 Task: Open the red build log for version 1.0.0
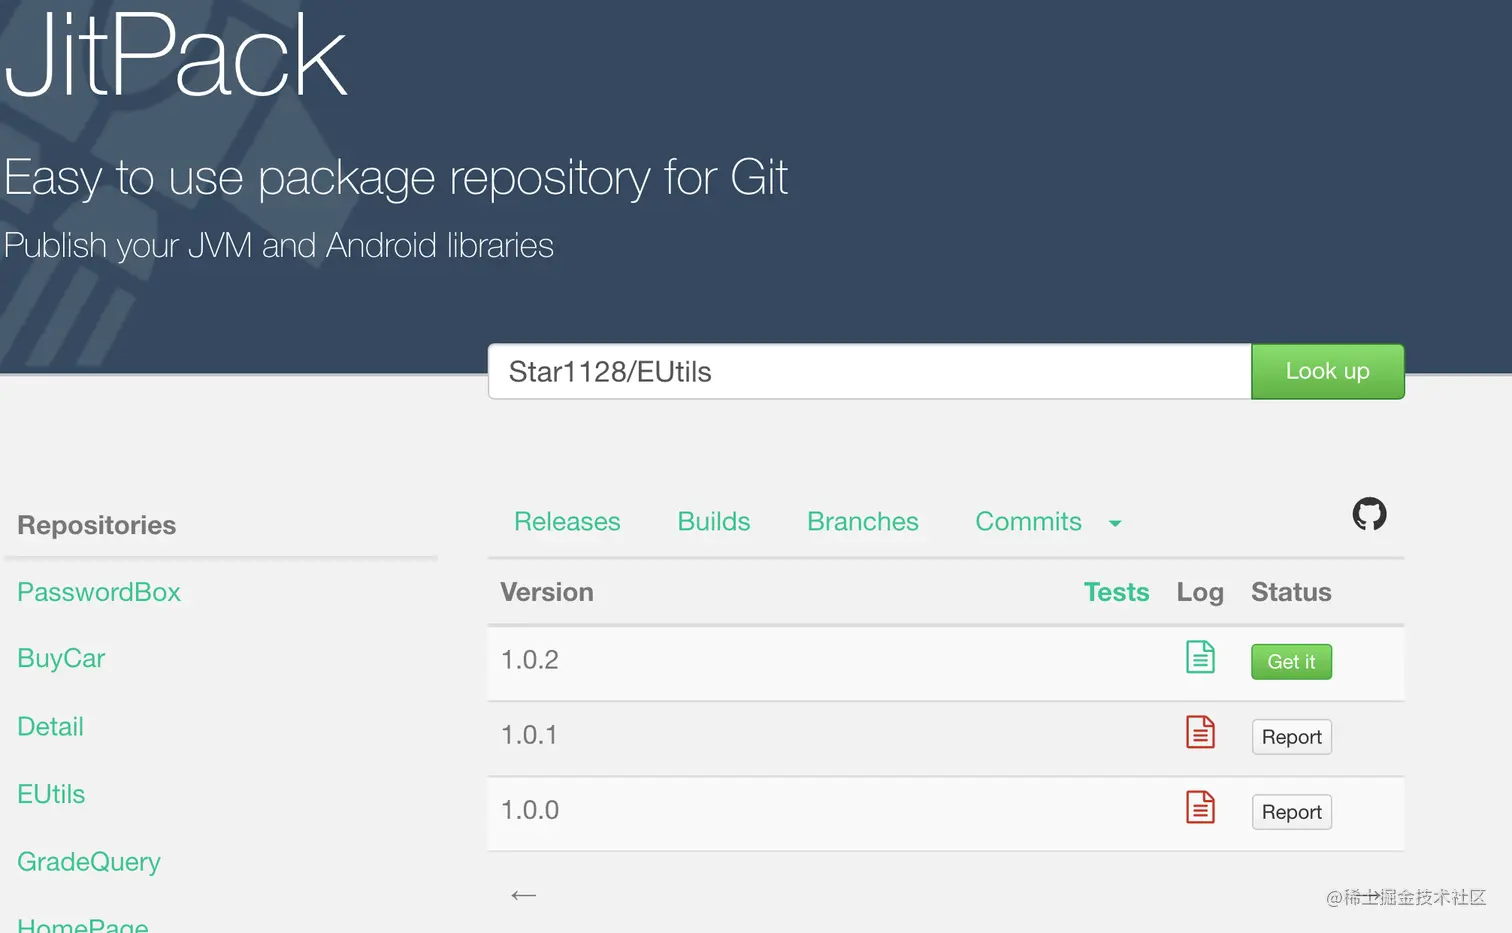pos(1200,807)
